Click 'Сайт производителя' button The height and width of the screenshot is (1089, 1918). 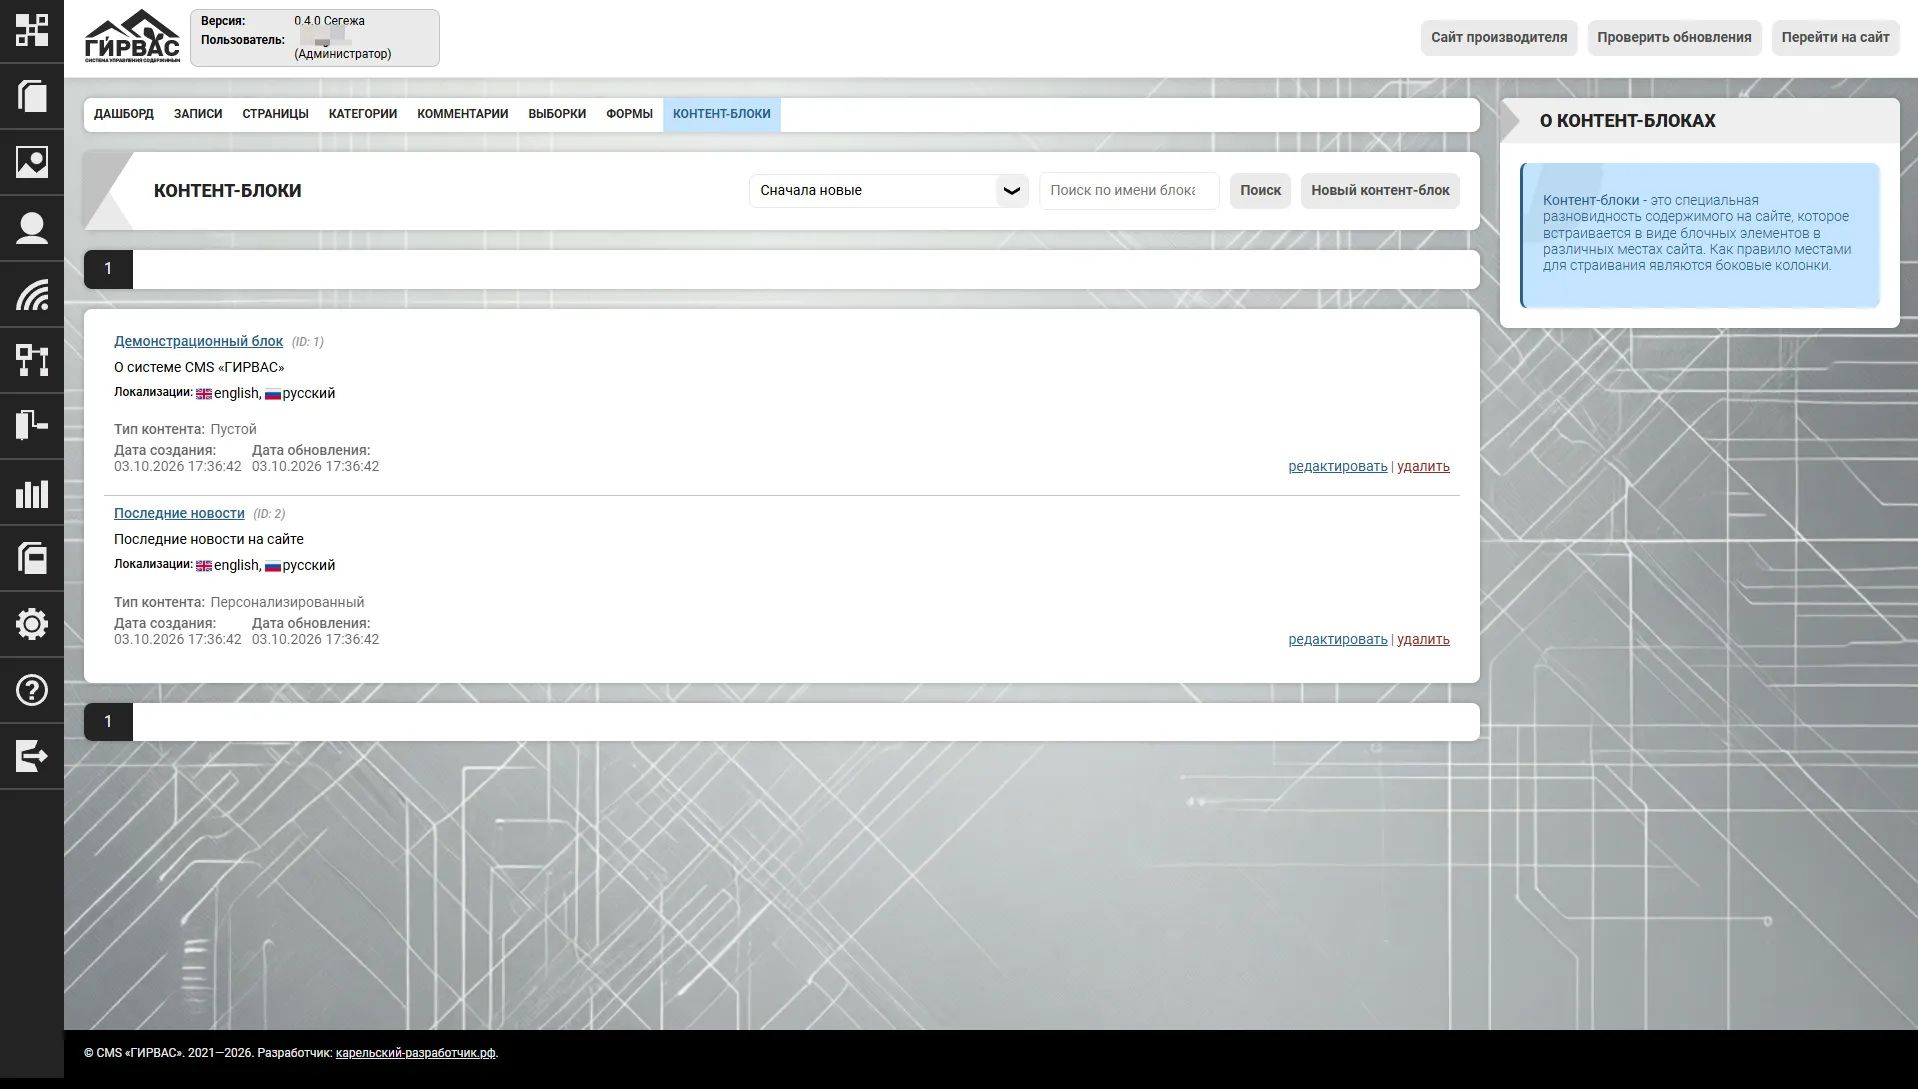click(1499, 37)
